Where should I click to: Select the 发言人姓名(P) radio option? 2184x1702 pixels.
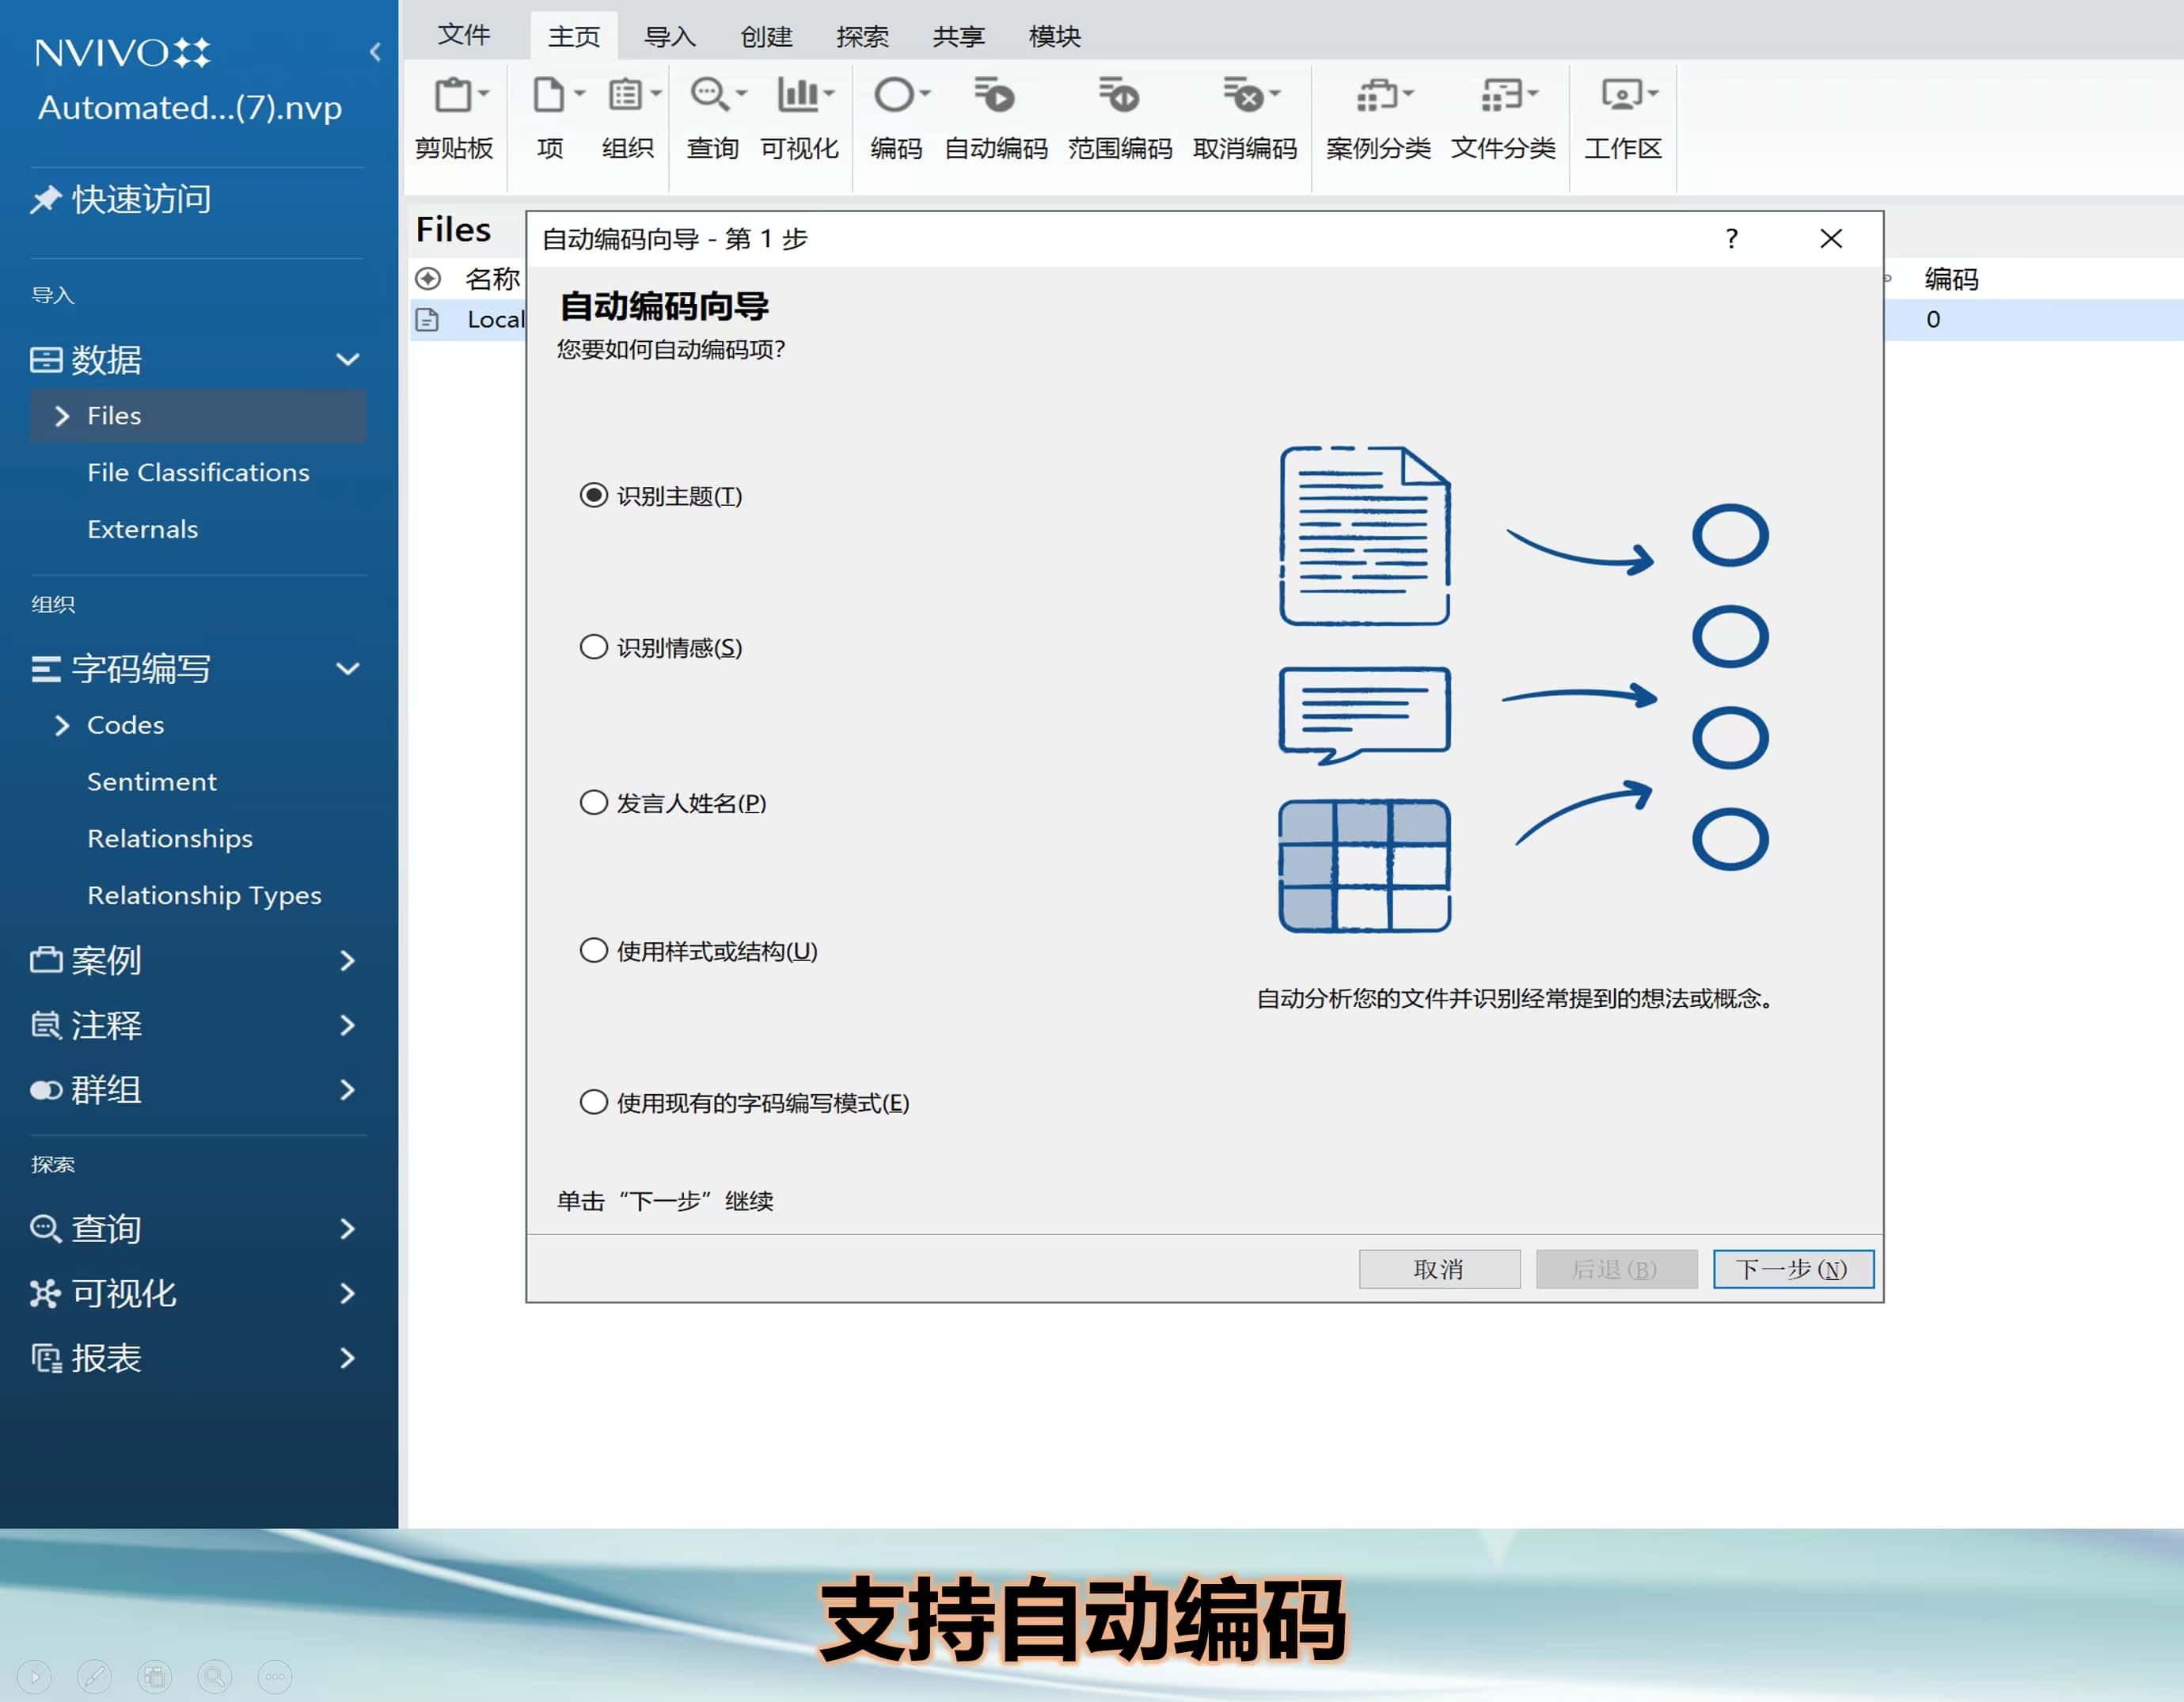[x=594, y=803]
